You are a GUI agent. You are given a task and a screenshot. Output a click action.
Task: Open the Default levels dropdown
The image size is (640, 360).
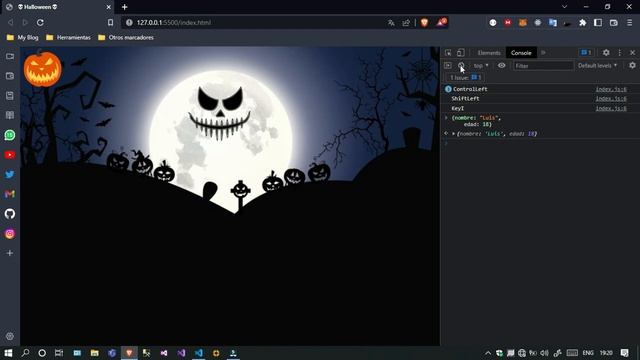tap(597, 65)
